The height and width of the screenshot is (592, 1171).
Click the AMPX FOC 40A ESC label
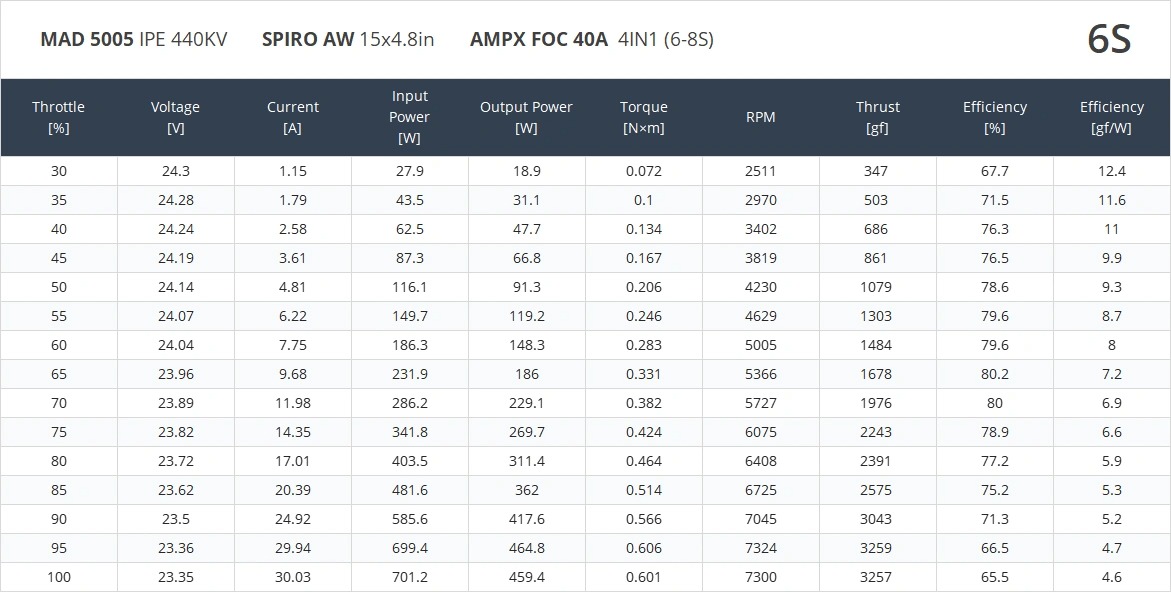coord(591,40)
